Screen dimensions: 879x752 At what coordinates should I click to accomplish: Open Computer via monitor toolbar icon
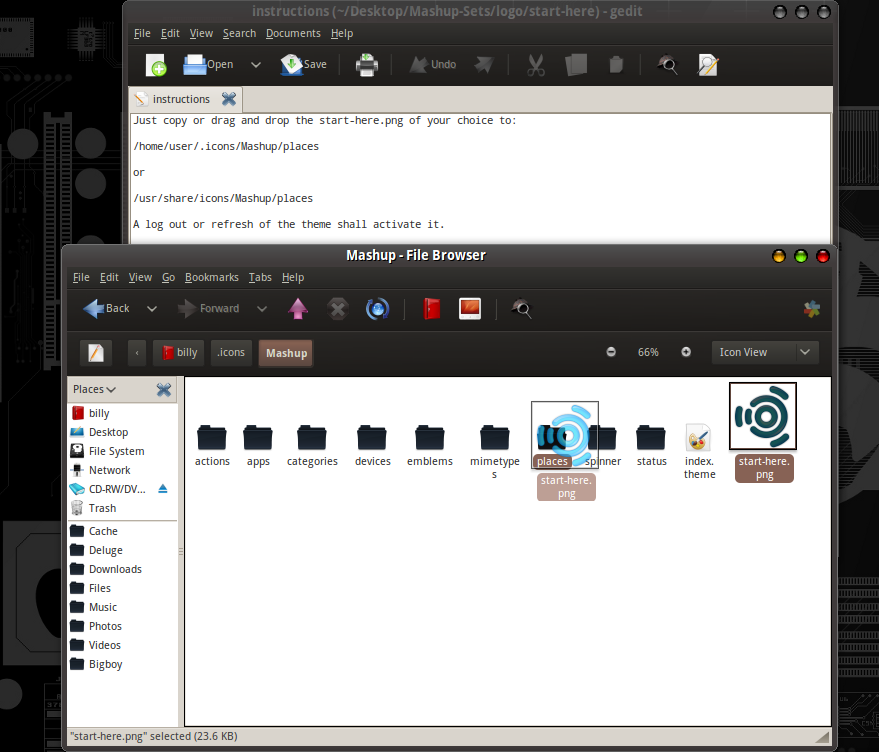[x=470, y=309]
